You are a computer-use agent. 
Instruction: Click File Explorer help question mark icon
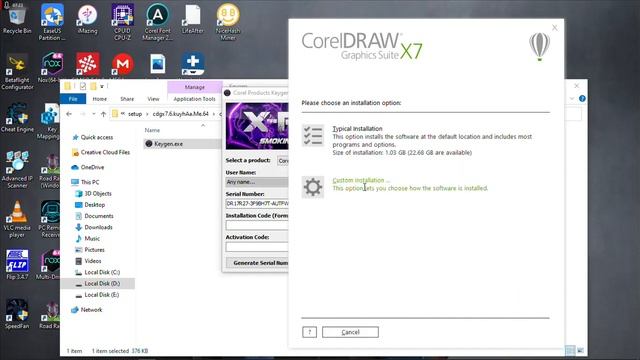tap(582, 98)
